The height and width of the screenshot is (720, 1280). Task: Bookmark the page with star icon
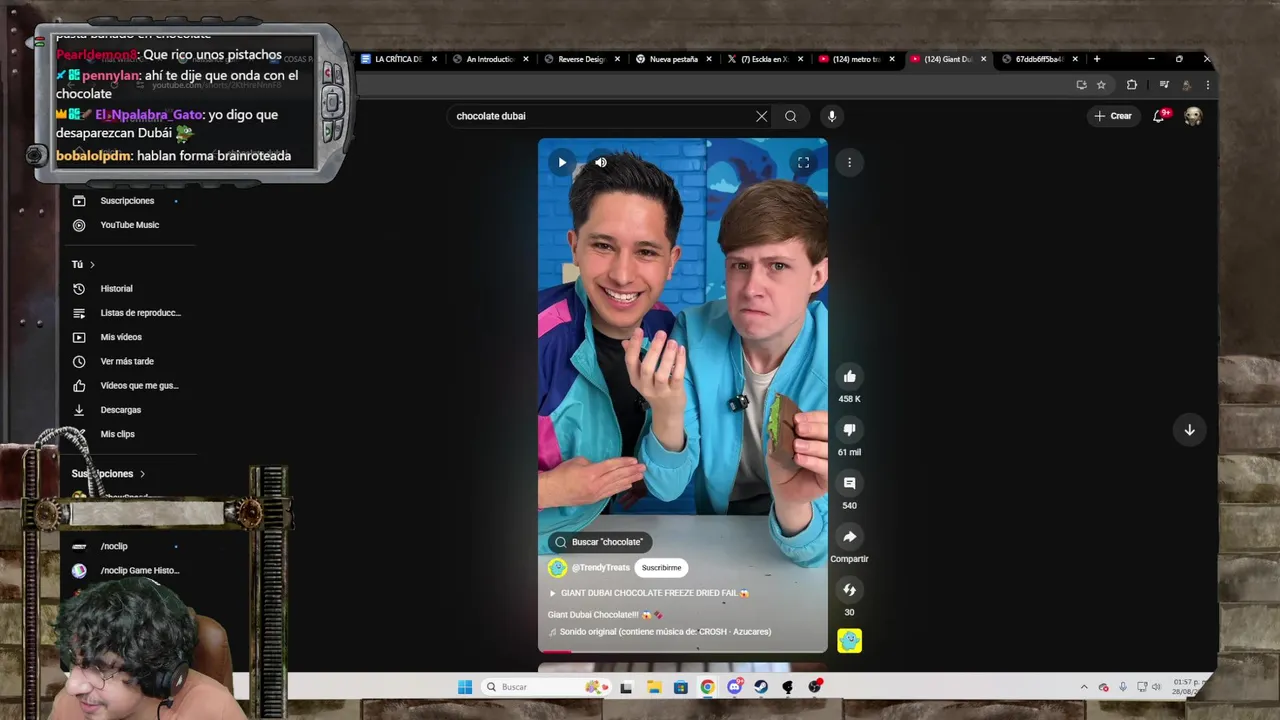[1101, 85]
